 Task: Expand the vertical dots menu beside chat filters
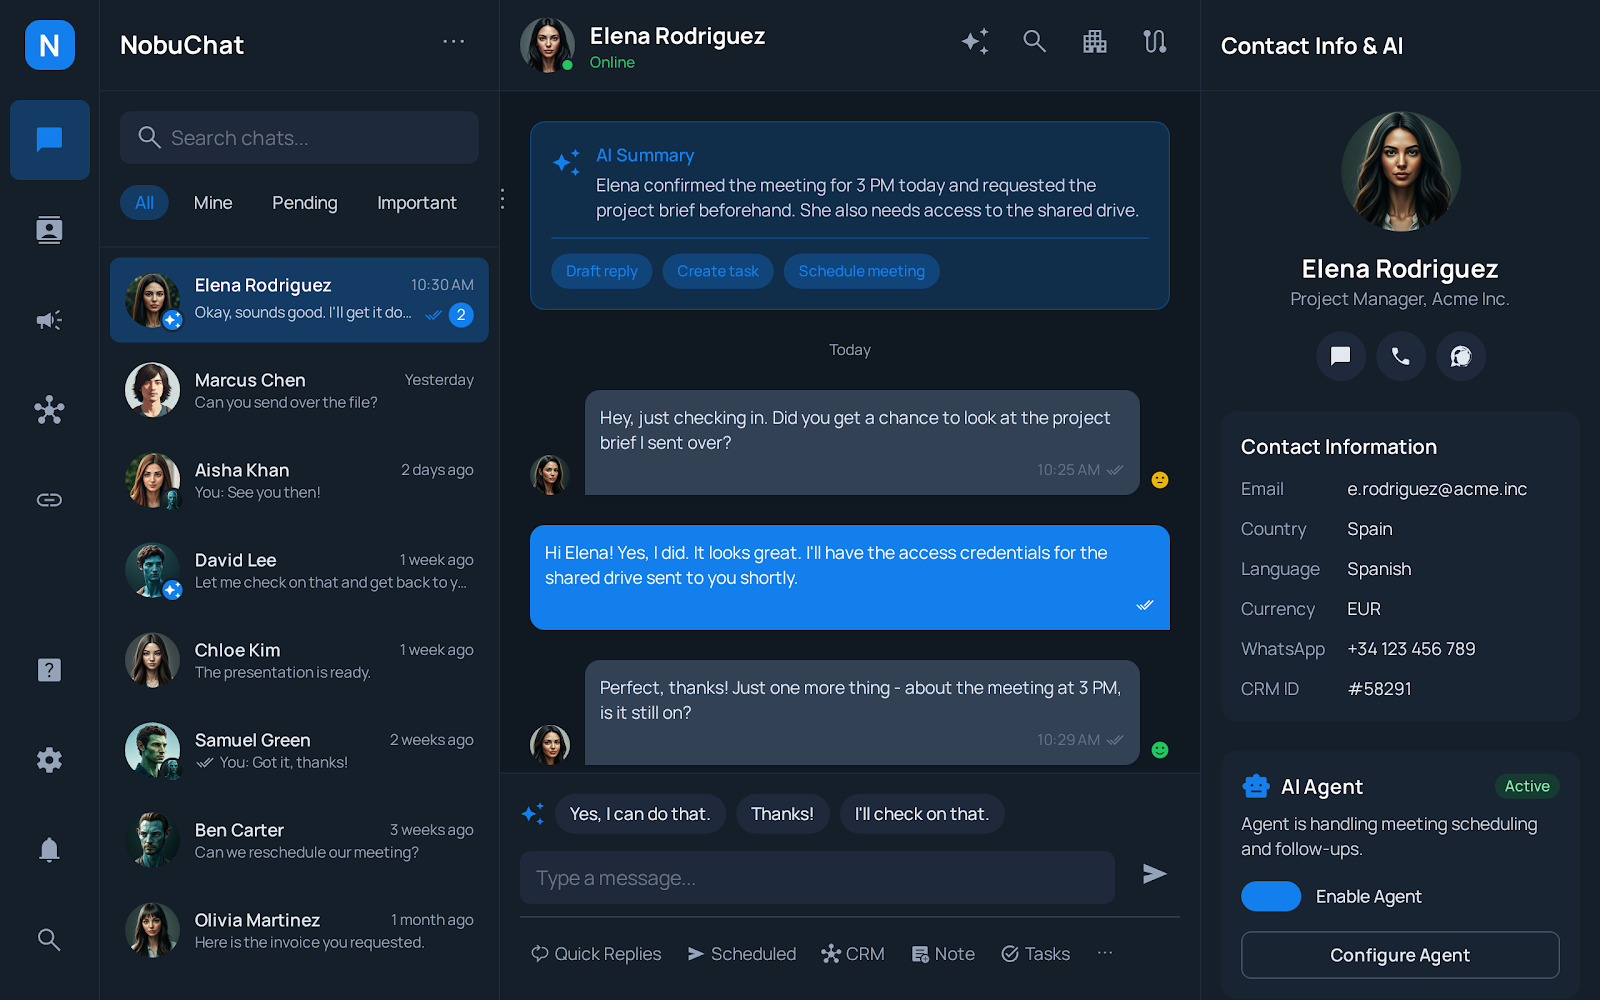501,199
